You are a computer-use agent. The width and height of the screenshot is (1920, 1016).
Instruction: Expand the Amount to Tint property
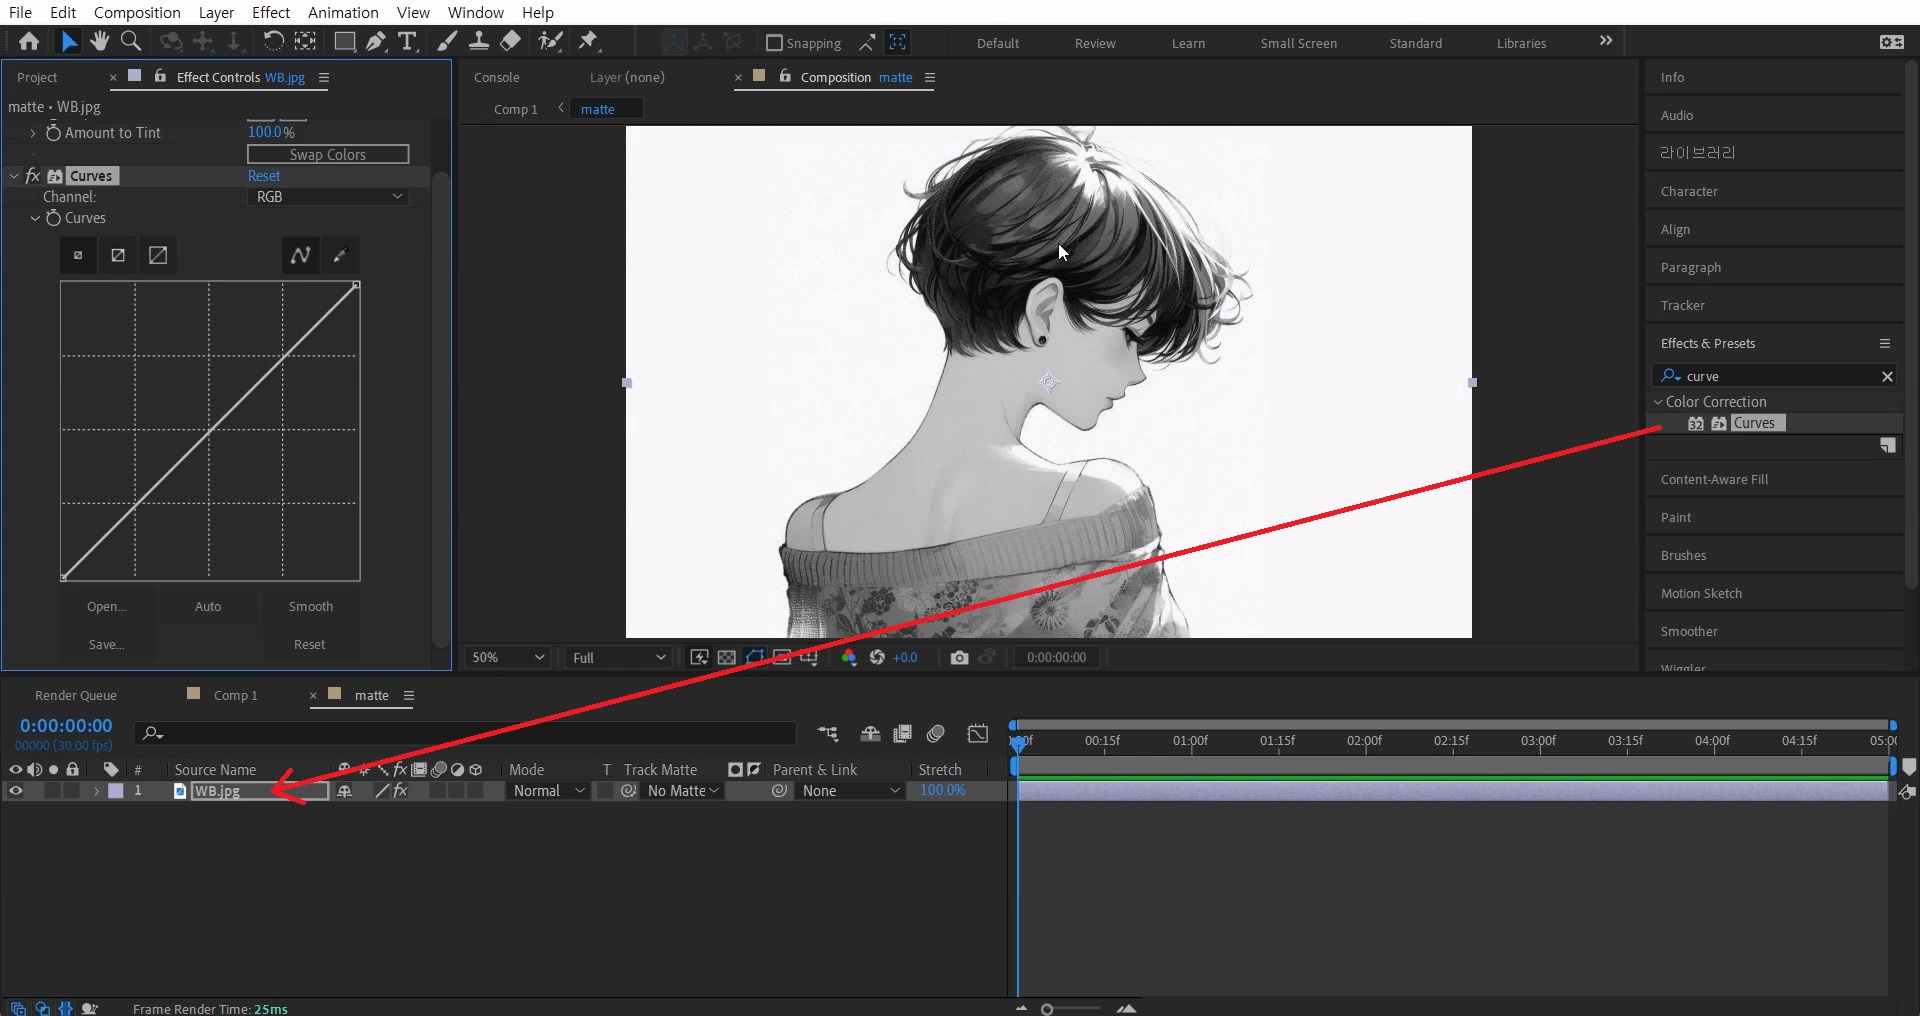(33, 132)
